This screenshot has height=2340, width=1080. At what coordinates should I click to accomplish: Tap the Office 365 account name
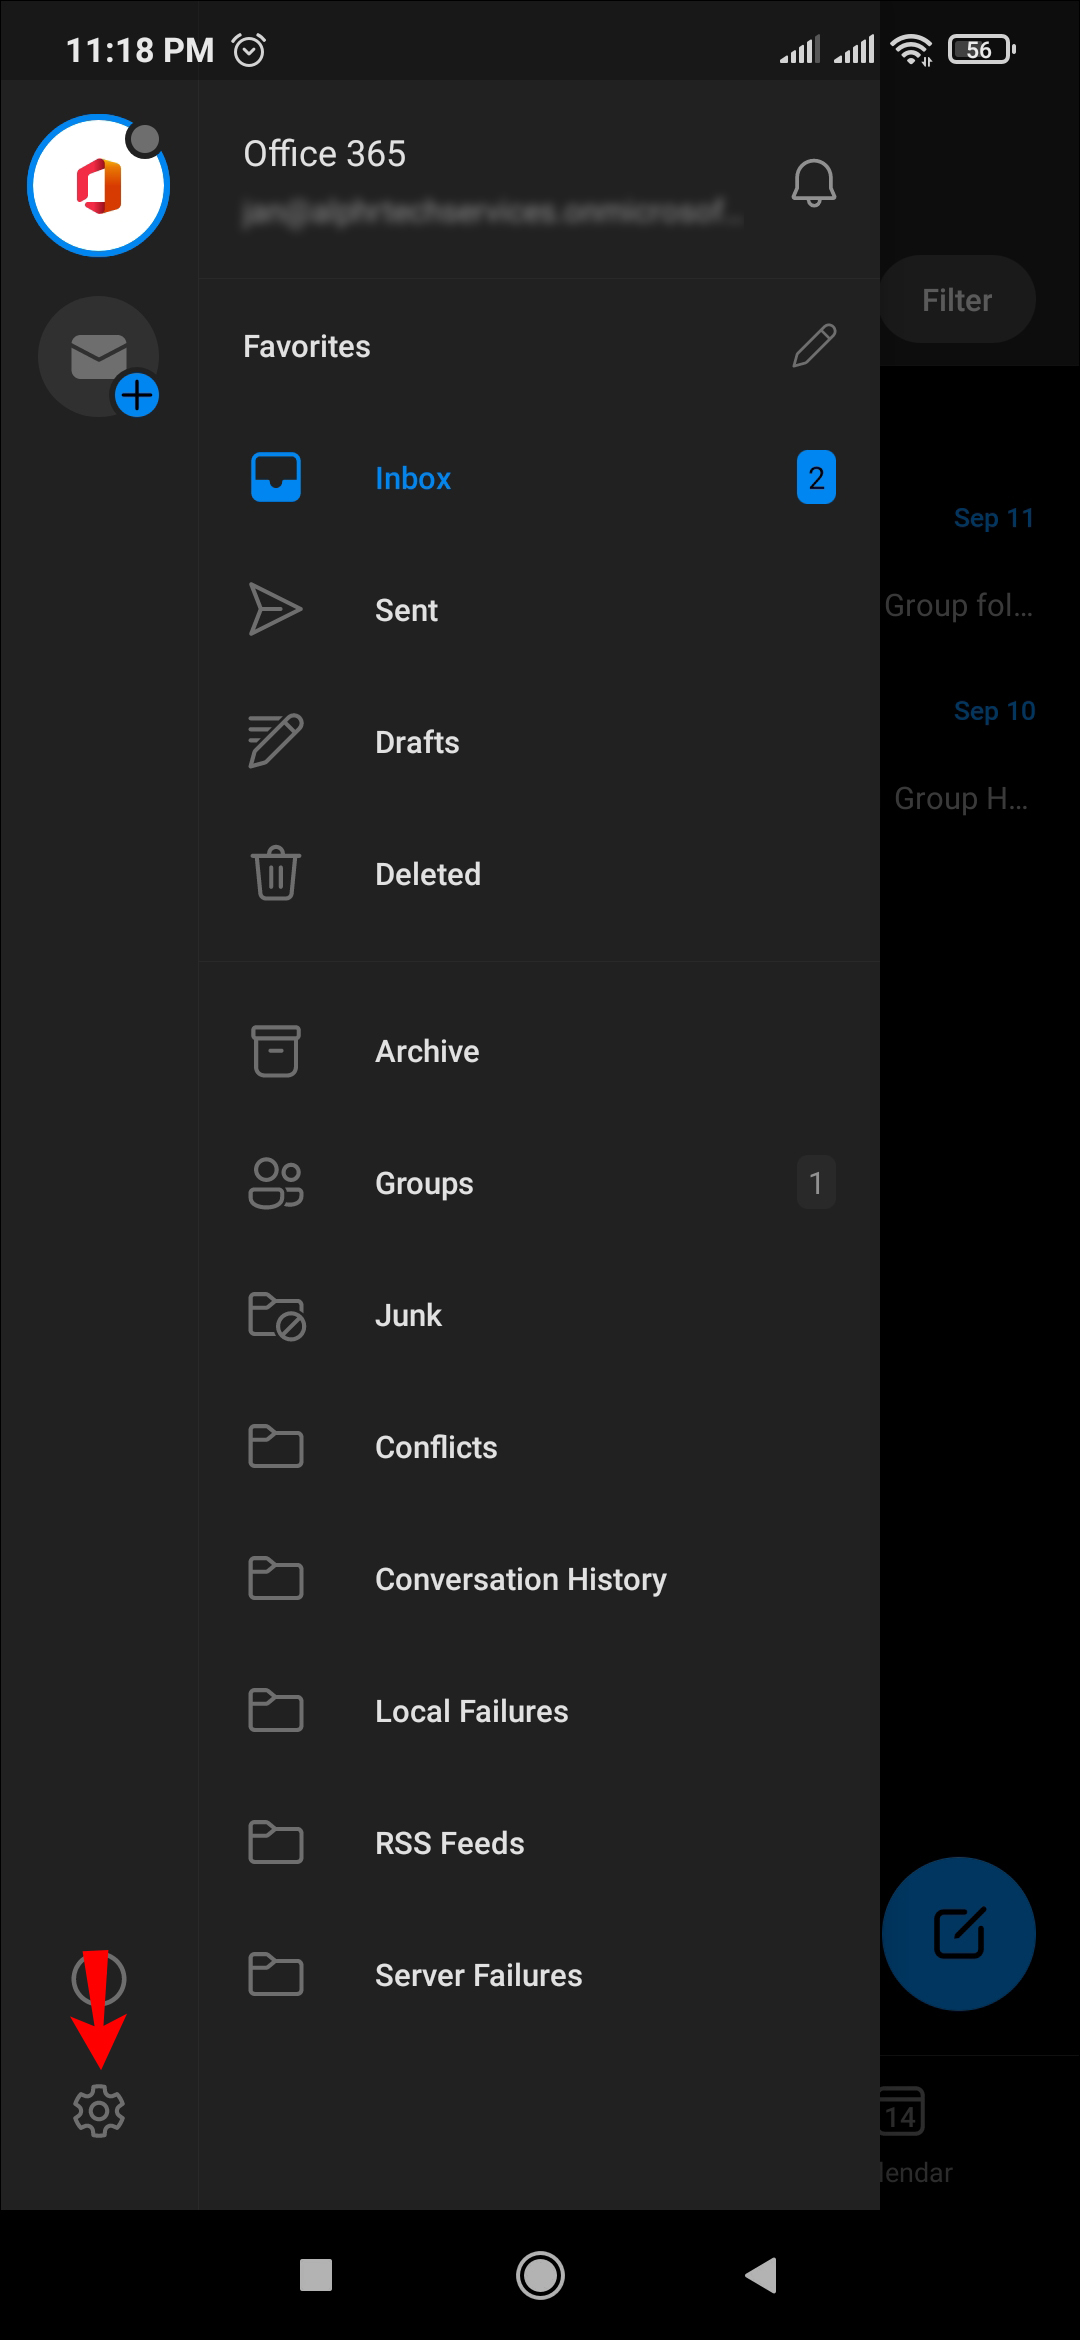point(324,154)
